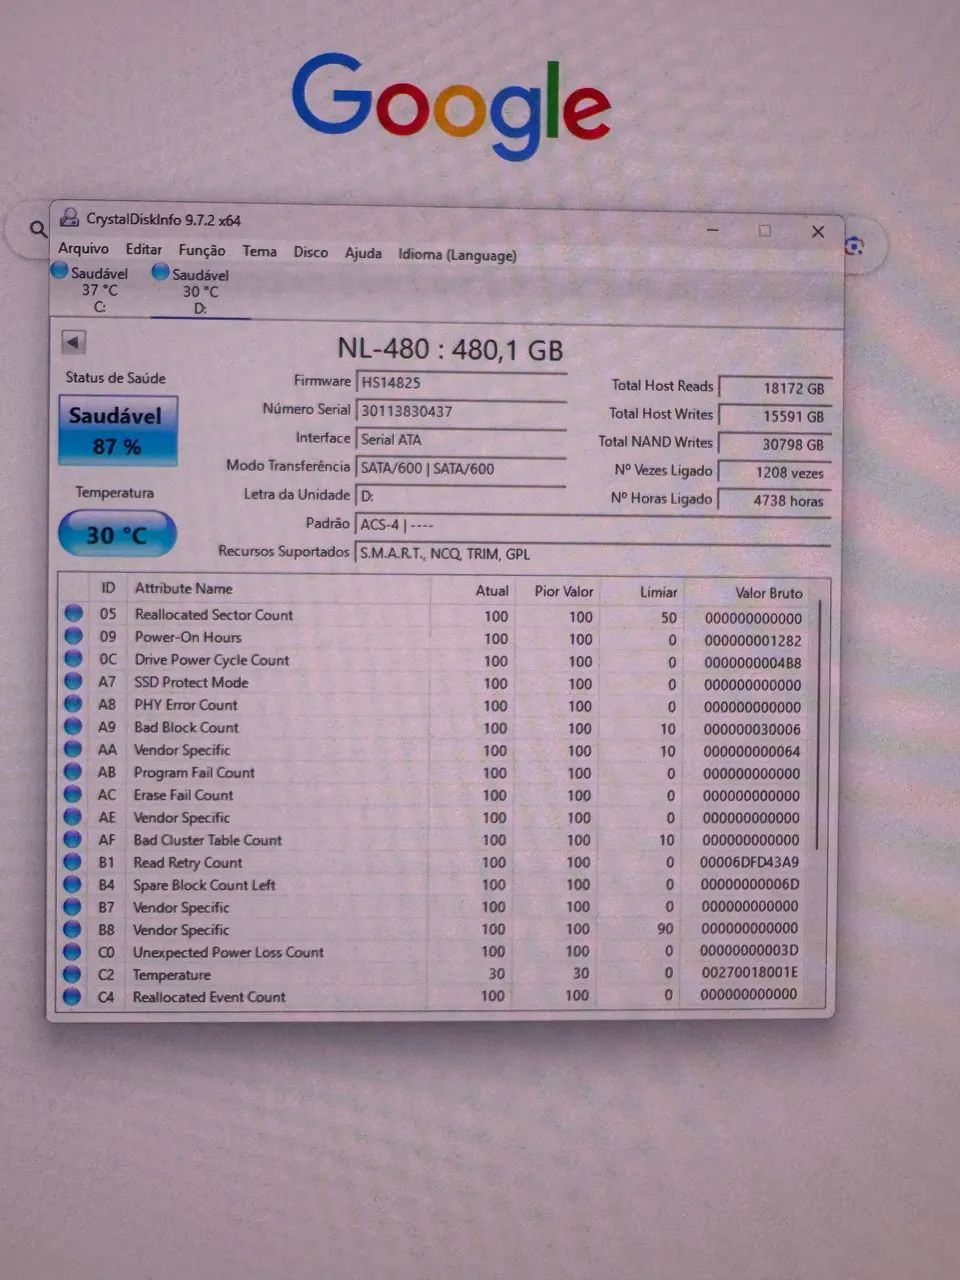Screen dimensions: 960x1280
Task: Click the Nº Vezes Ligado value 1208 vezes
Action: point(775,472)
